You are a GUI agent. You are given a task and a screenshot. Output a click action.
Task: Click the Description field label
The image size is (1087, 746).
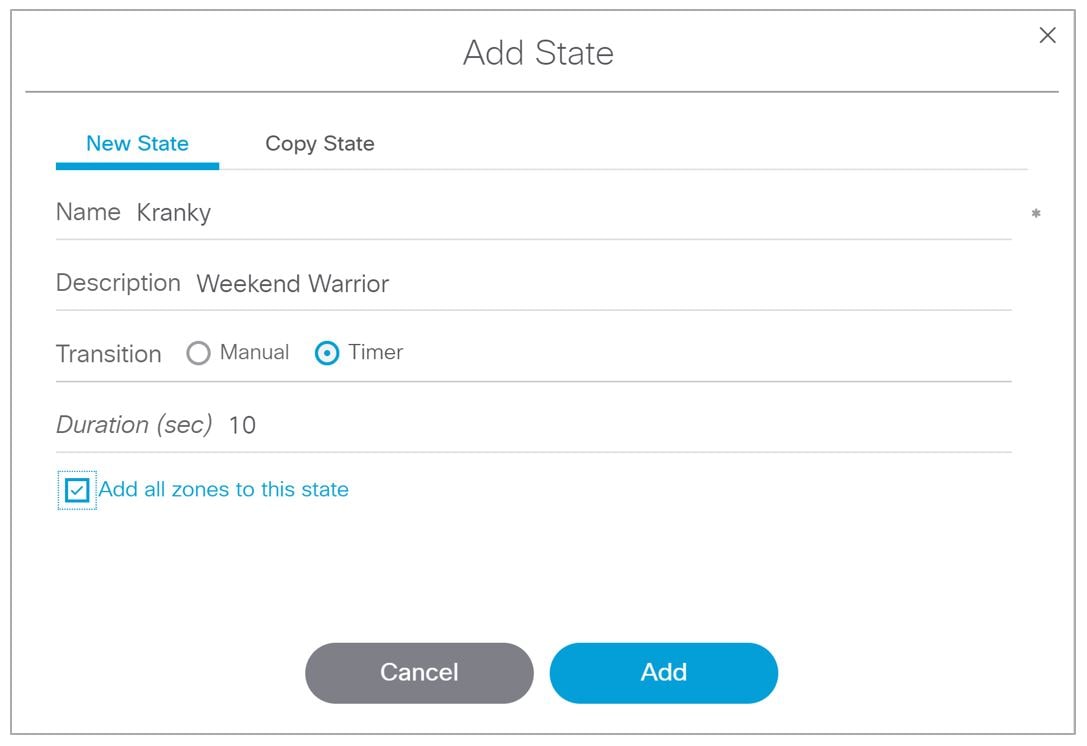tap(119, 283)
